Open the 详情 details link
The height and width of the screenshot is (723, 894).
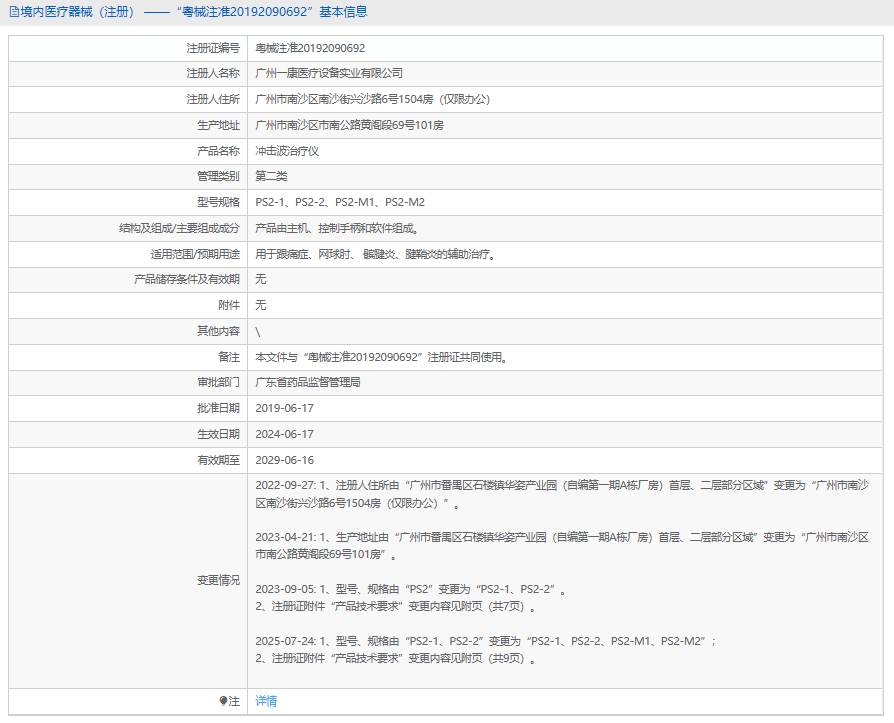point(266,701)
